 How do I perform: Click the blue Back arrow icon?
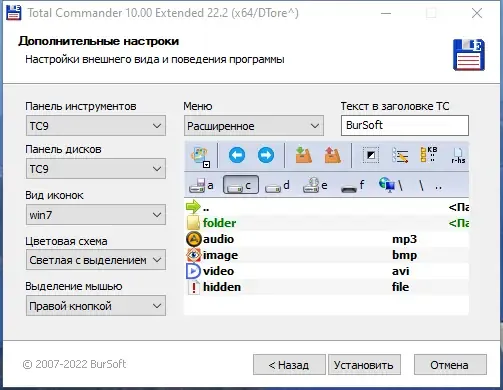pyautogui.click(x=237, y=155)
